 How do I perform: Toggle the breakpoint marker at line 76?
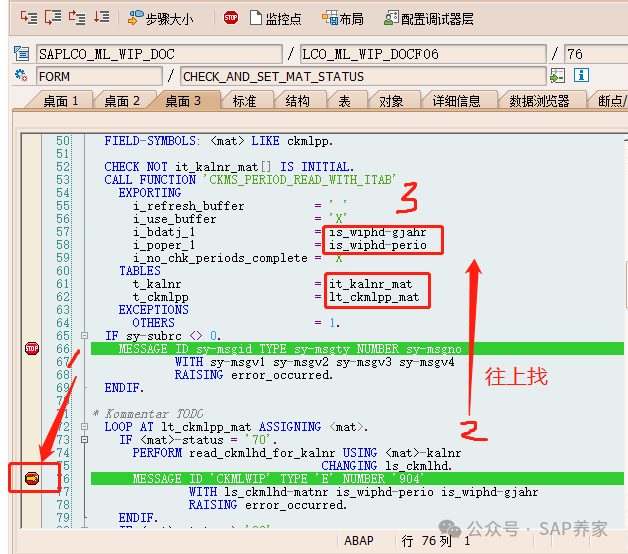point(32,478)
